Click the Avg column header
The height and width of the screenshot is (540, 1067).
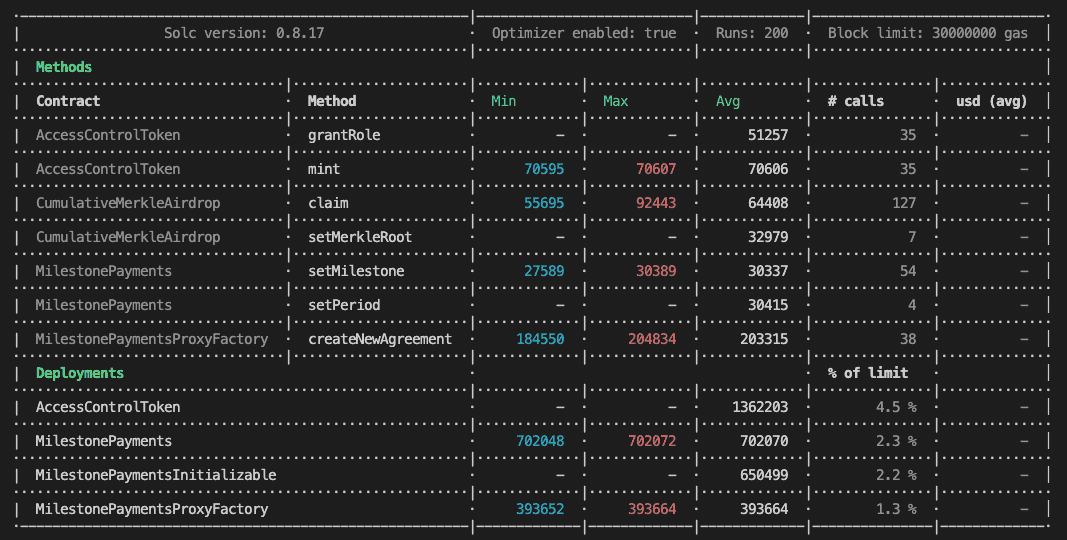click(x=728, y=101)
